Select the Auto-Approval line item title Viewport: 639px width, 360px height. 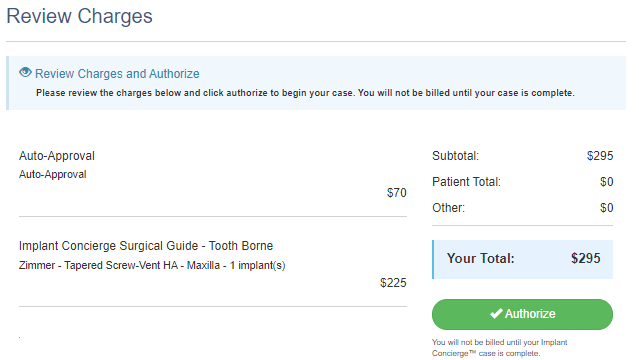point(57,156)
